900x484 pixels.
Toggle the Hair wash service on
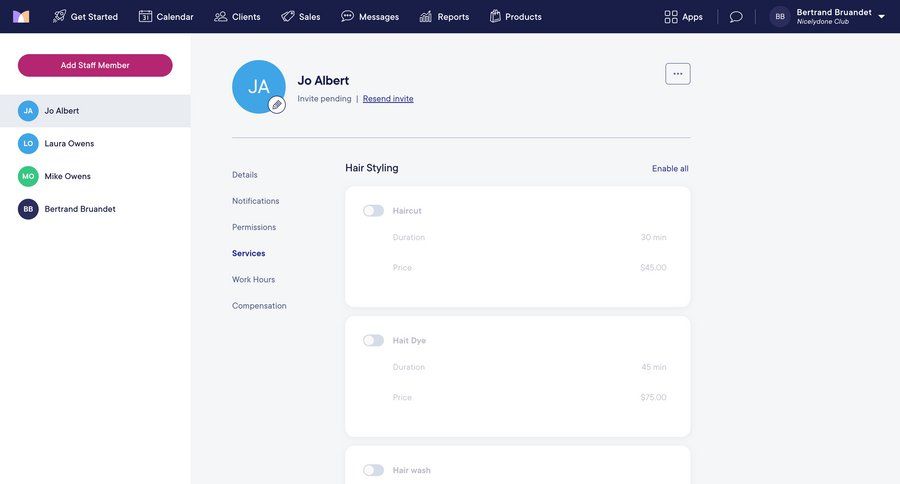click(x=373, y=470)
